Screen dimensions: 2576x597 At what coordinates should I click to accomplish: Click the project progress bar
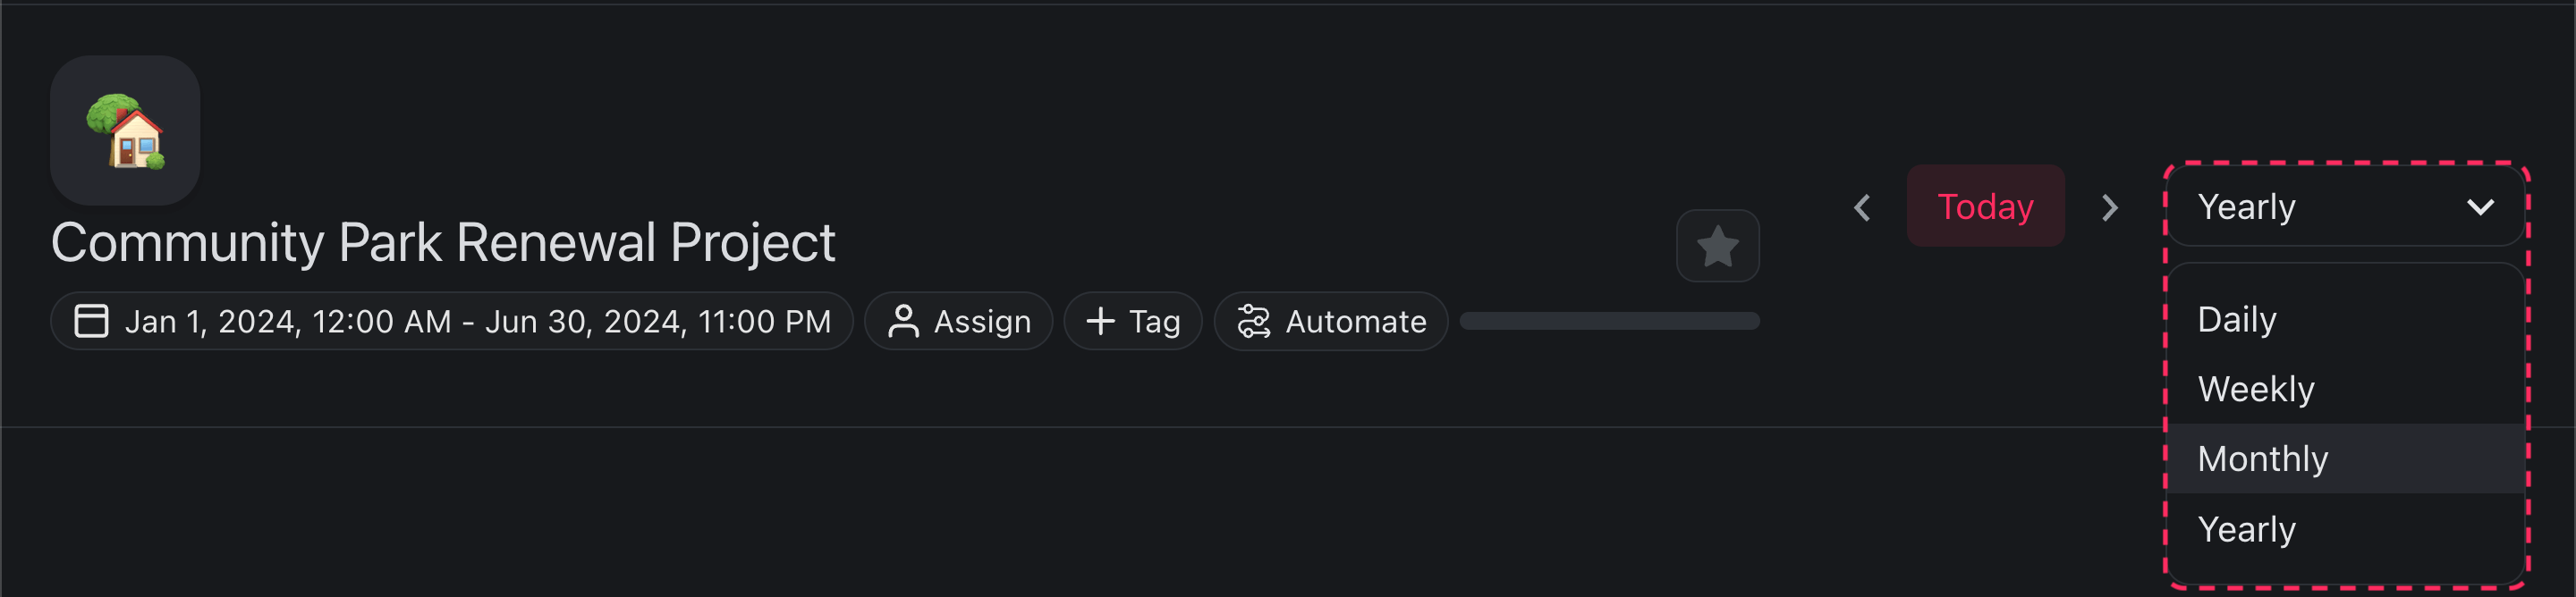1609,321
